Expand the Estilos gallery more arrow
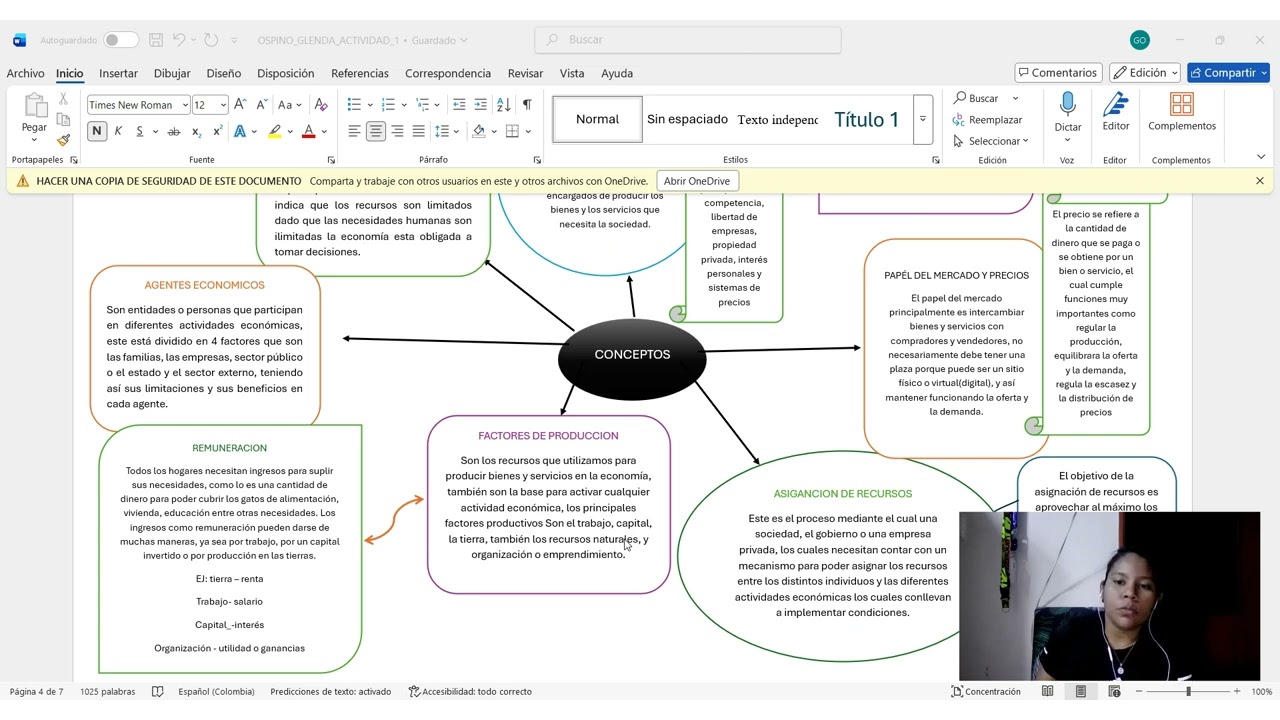The image size is (1280, 720). [923, 119]
